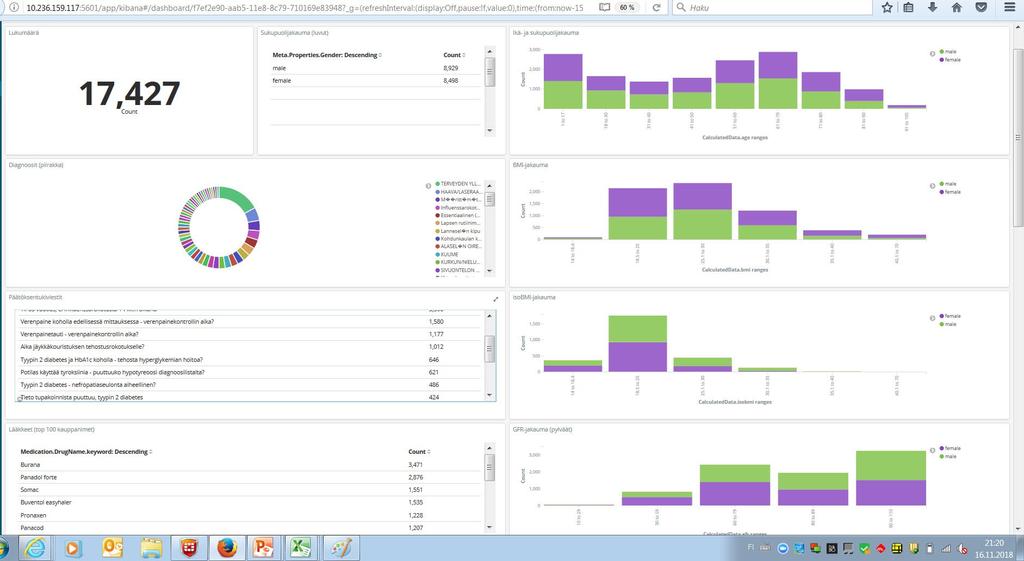
Task: Click the 'female' row in gender table
Action: coord(377,80)
